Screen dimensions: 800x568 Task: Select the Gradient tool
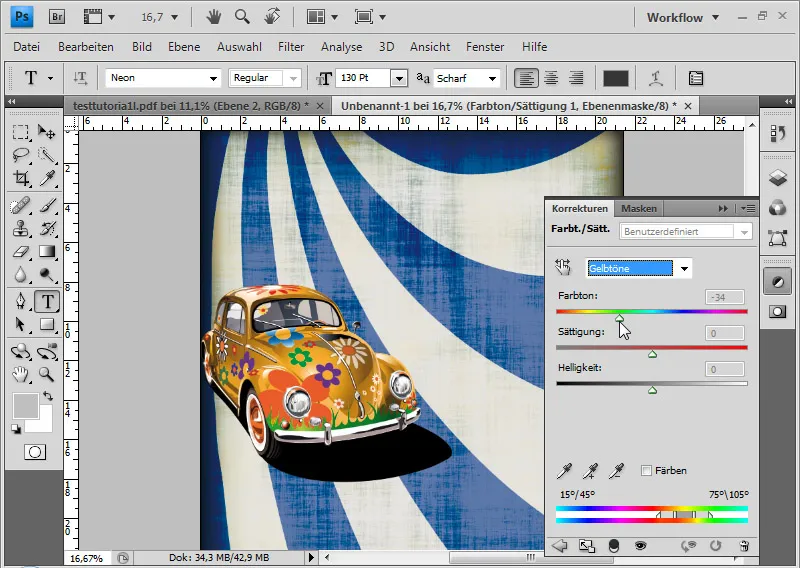pos(46,252)
